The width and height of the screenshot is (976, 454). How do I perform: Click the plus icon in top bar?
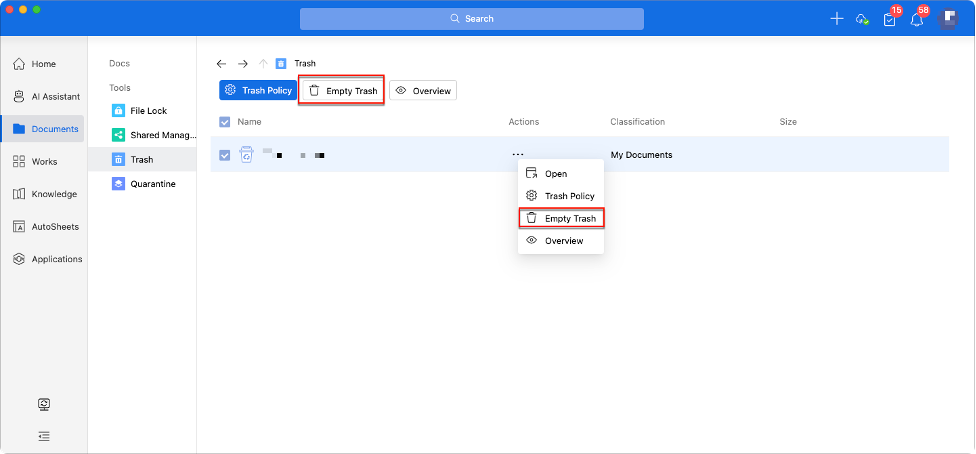837,19
